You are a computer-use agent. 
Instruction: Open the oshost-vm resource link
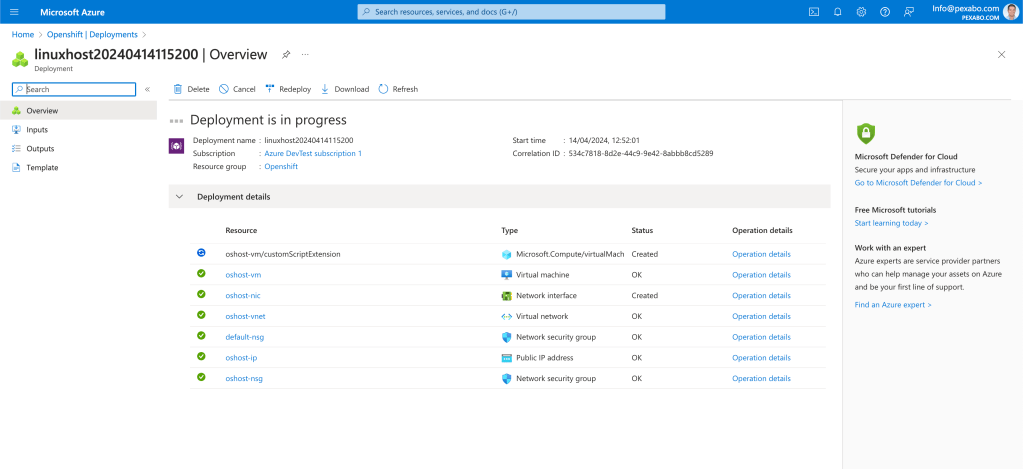pyautogui.click(x=243, y=275)
